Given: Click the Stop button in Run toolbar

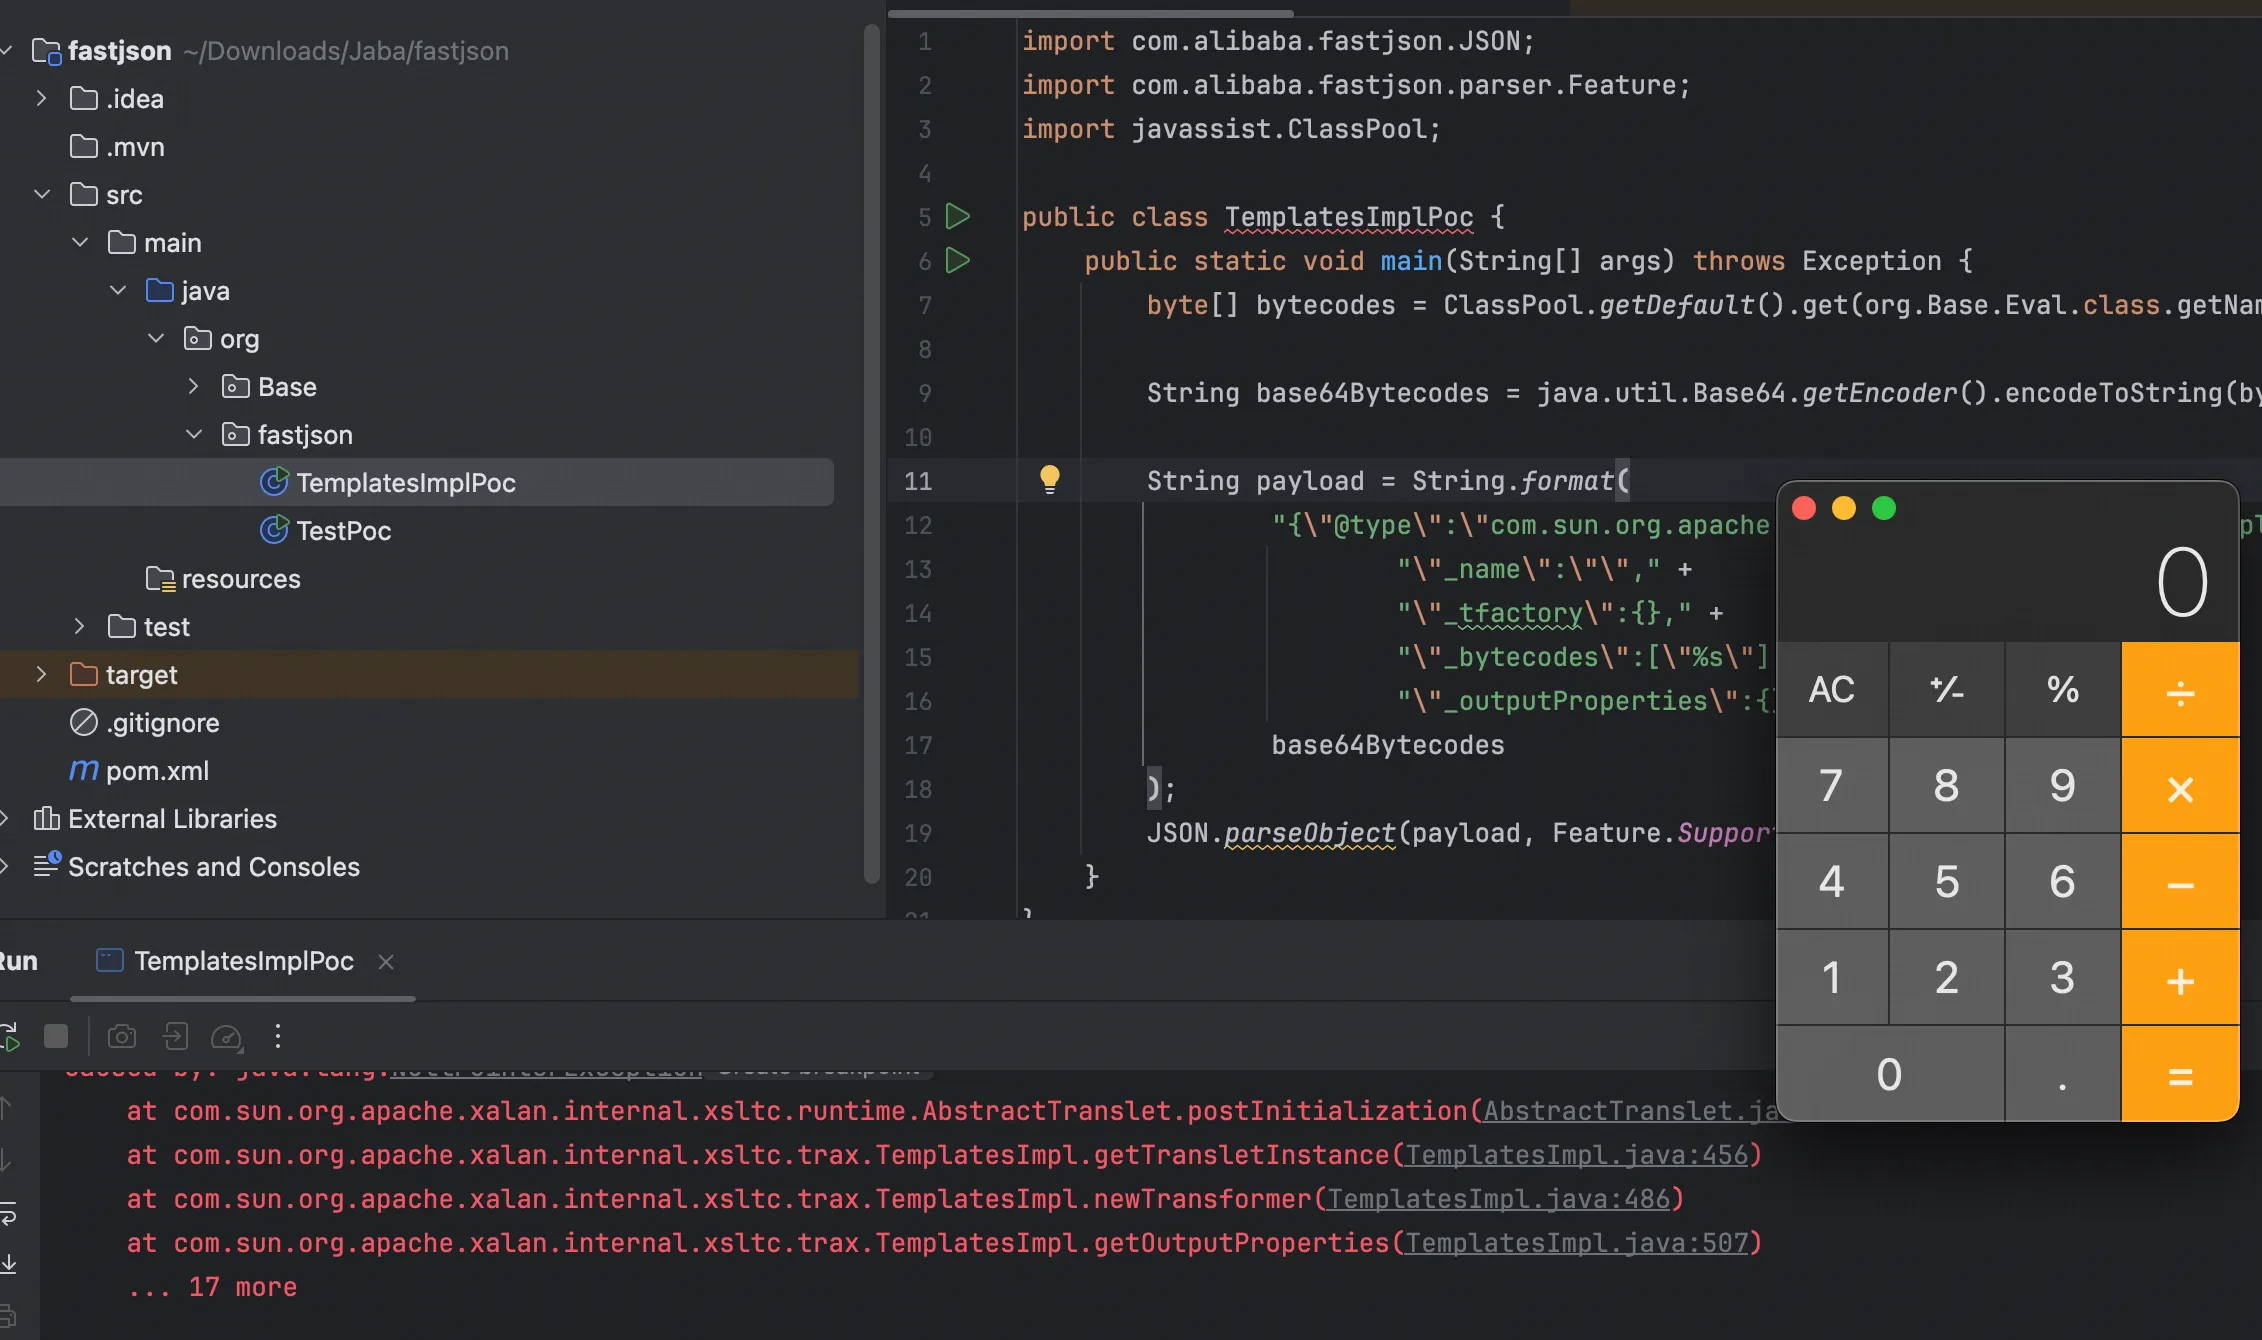Looking at the screenshot, I should [56, 1036].
